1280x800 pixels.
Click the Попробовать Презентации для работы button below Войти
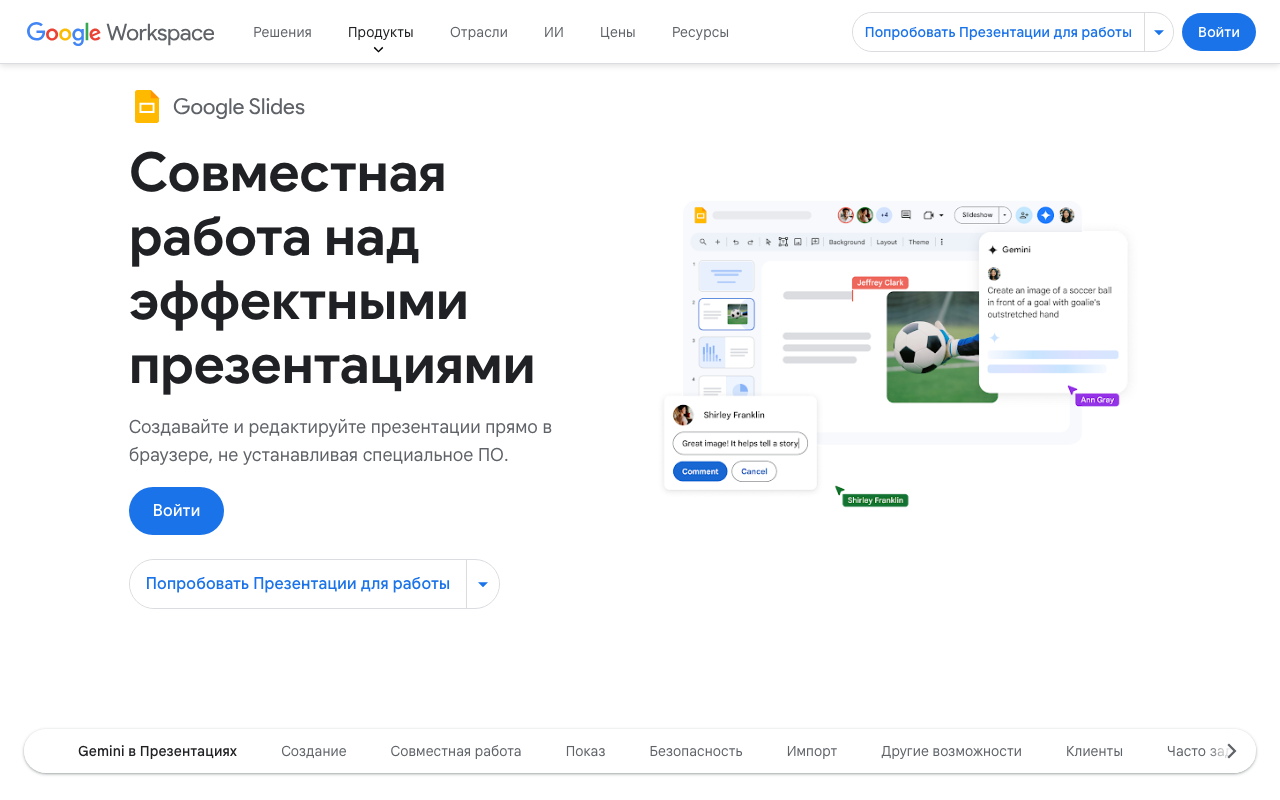[x=298, y=584]
